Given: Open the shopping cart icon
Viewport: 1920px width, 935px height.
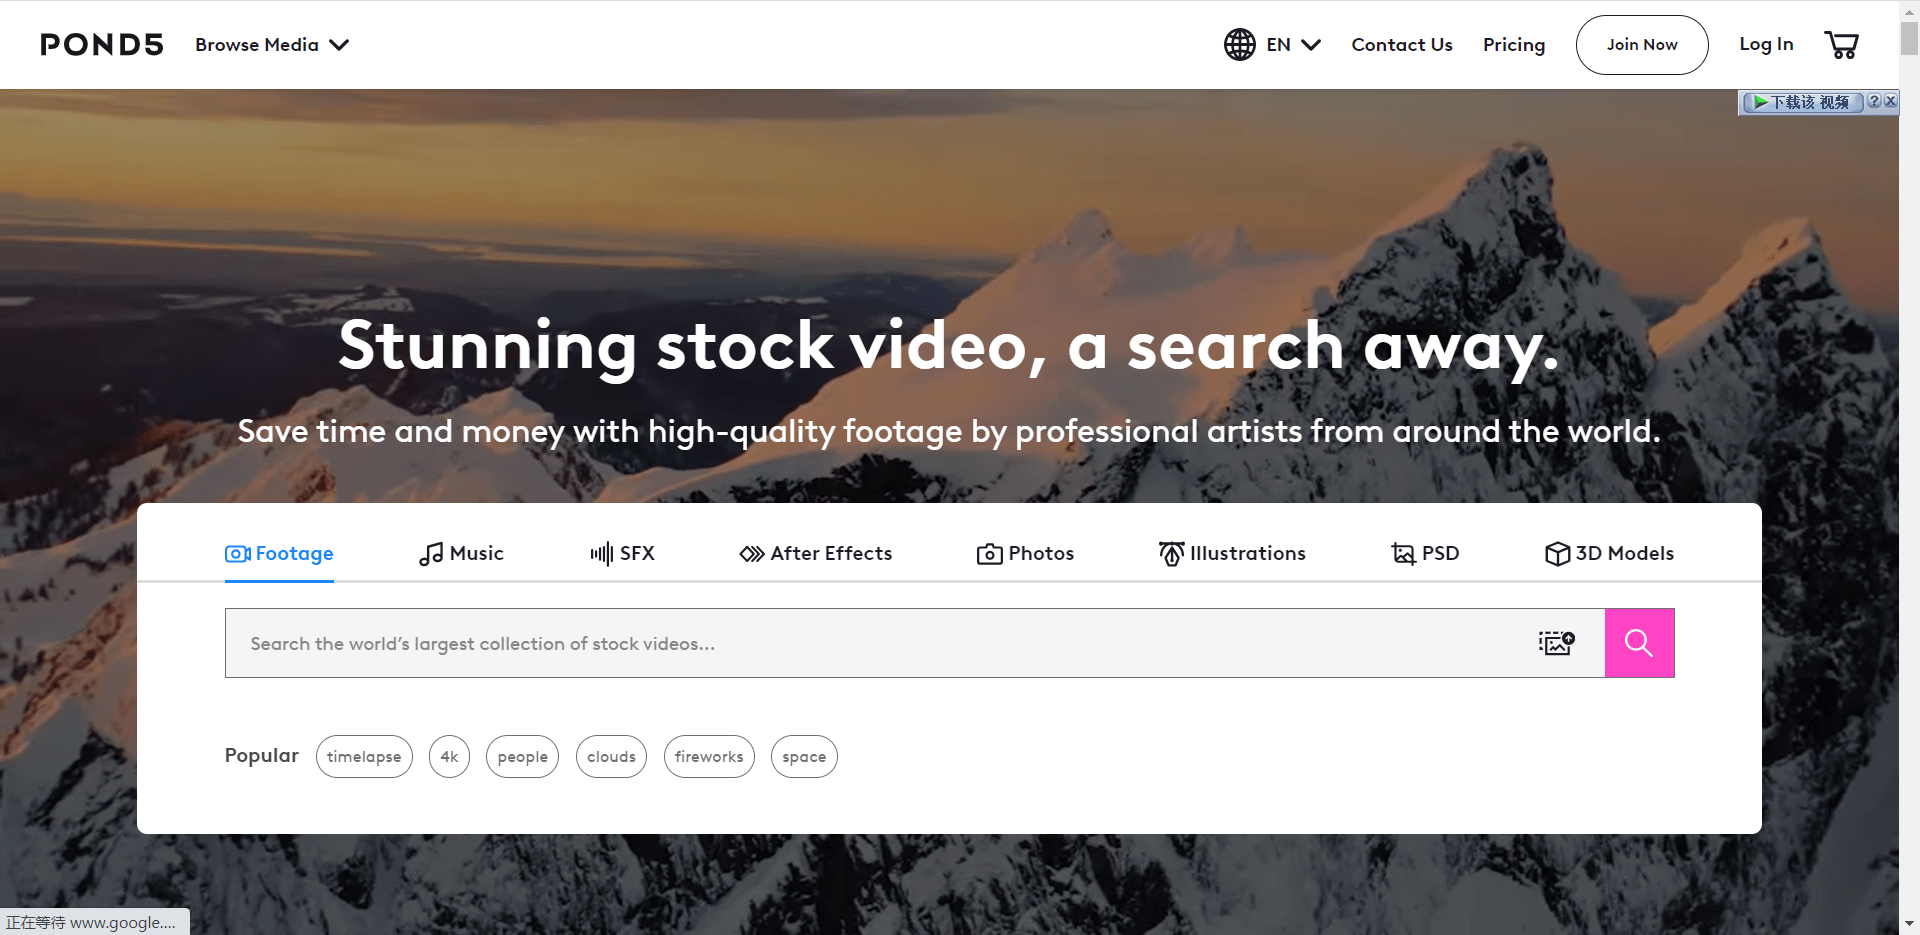Looking at the screenshot, I should [1841, 44].
